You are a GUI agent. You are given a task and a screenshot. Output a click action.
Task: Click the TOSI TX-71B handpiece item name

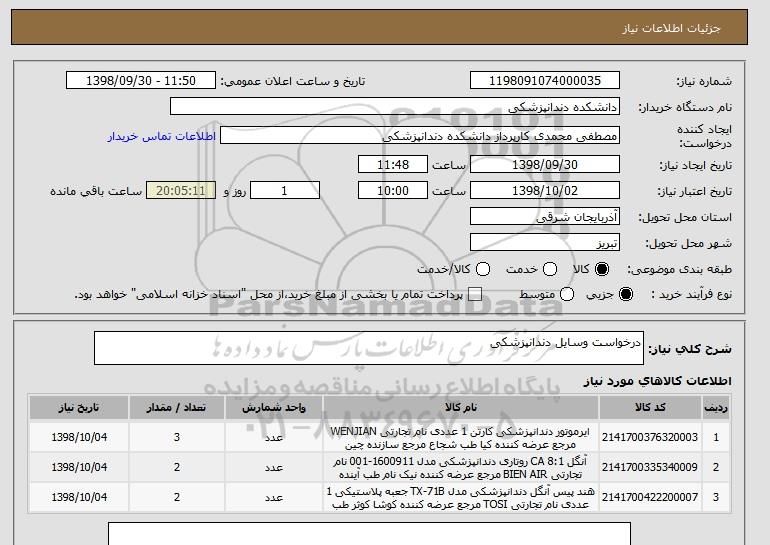click(460, 498)
